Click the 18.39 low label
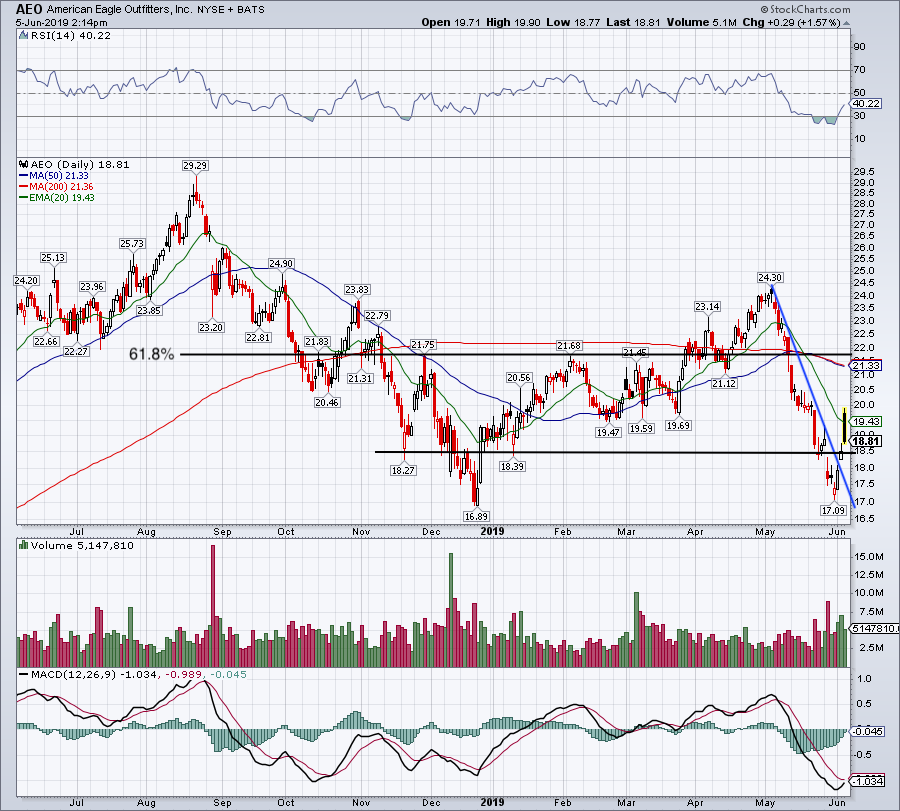 tap(512, 467)
